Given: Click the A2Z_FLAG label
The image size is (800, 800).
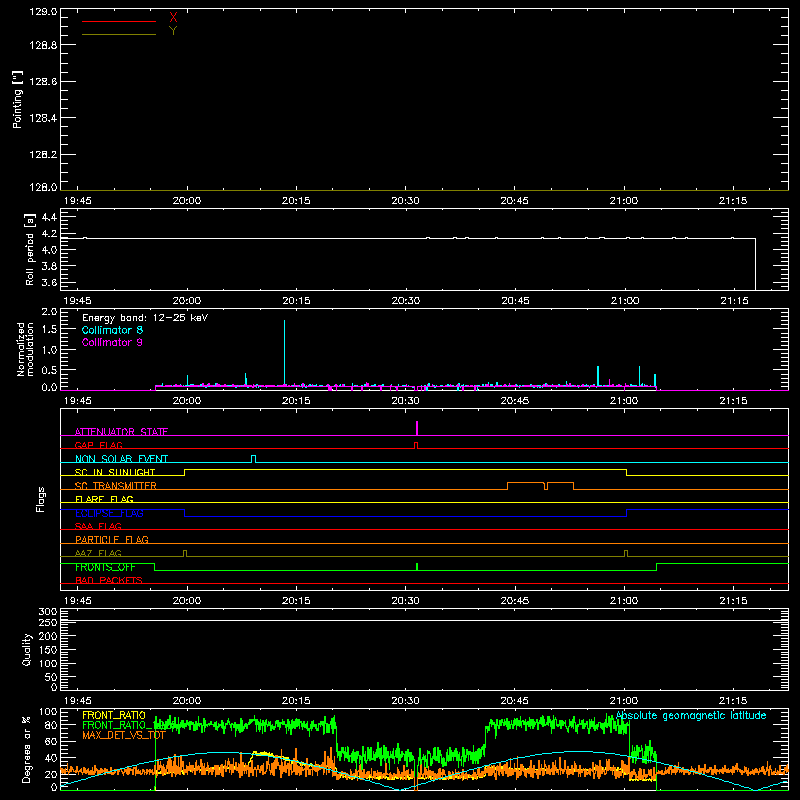Looking at the screenshot, I should click(x=98, y=553).
